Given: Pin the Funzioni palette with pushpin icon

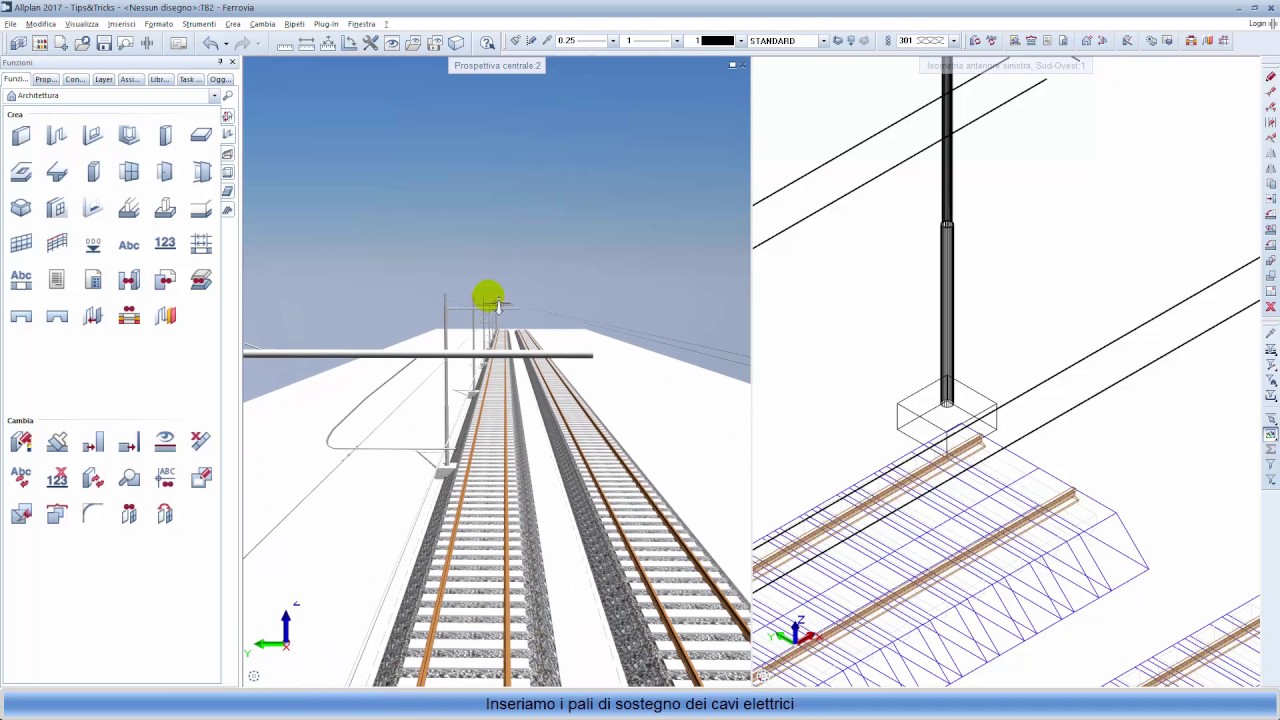Looking at the screenshot, I should [x=220, y=62].
